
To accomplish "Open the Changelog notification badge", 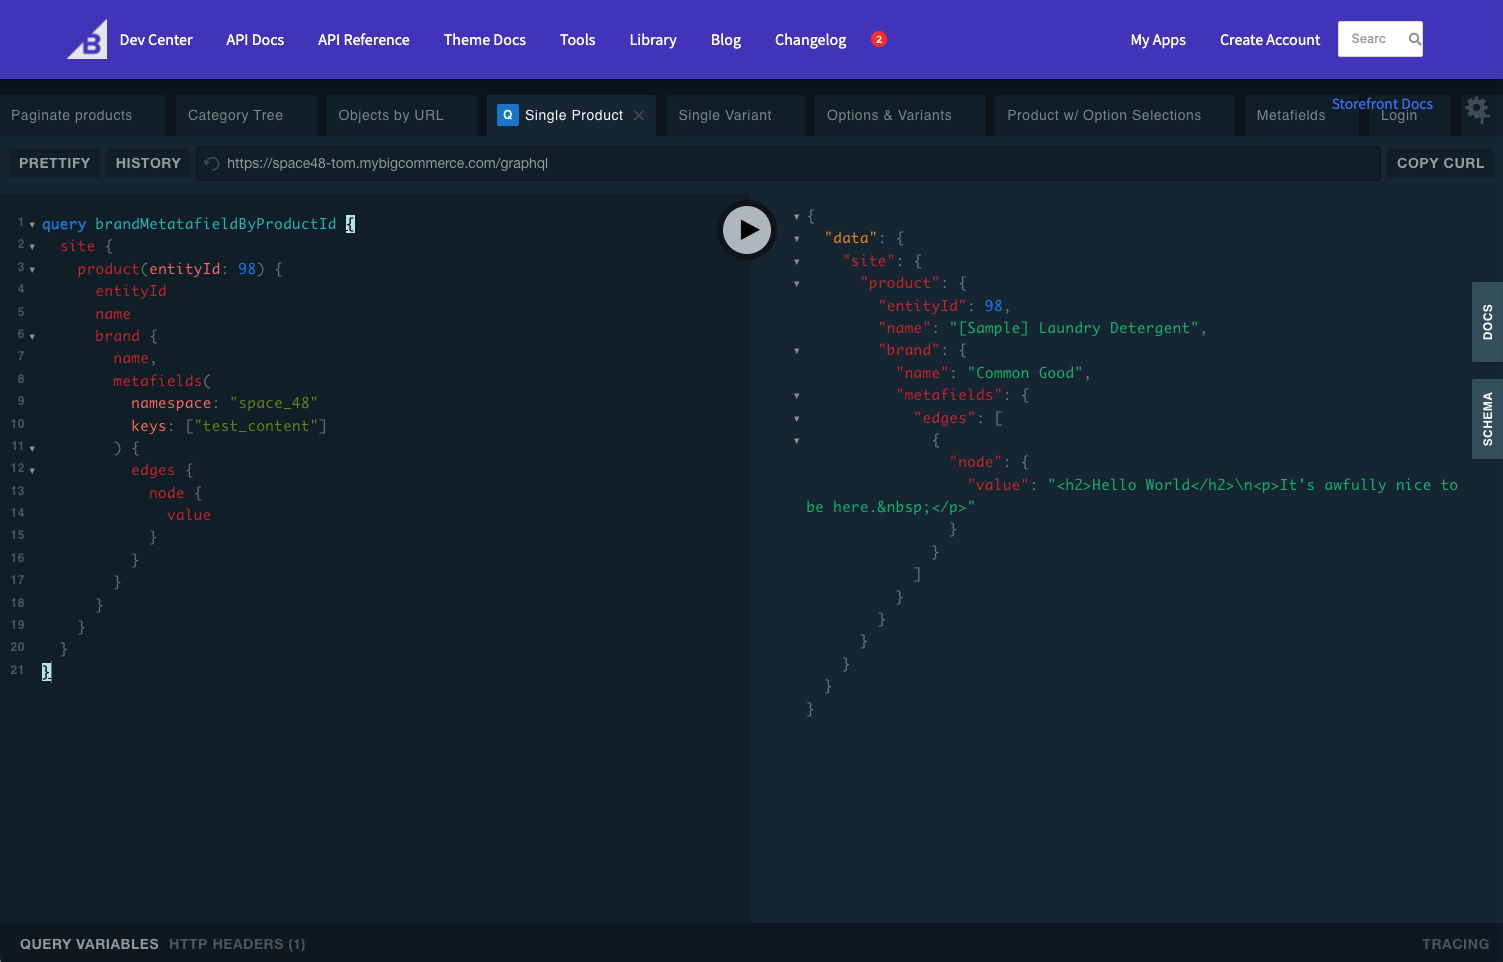I will point(879,39).
